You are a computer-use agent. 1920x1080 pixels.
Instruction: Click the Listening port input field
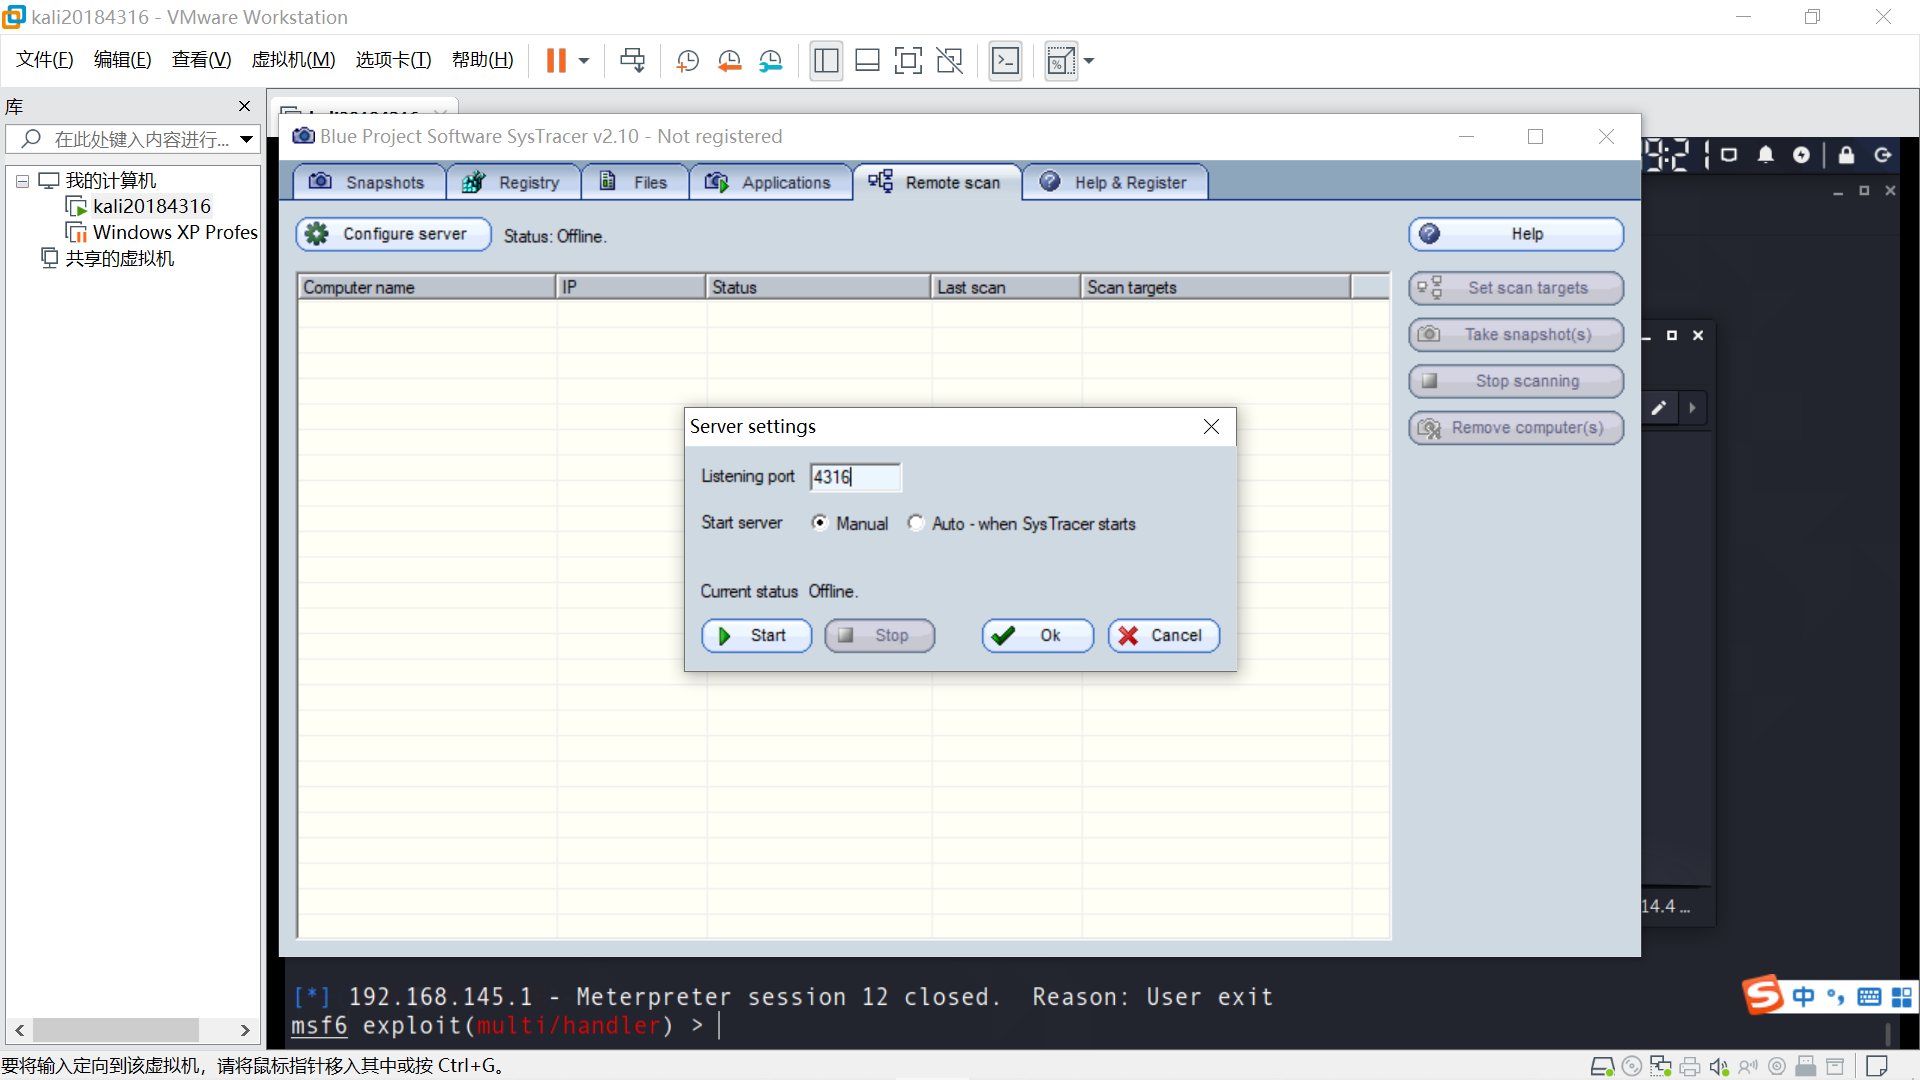855,477
